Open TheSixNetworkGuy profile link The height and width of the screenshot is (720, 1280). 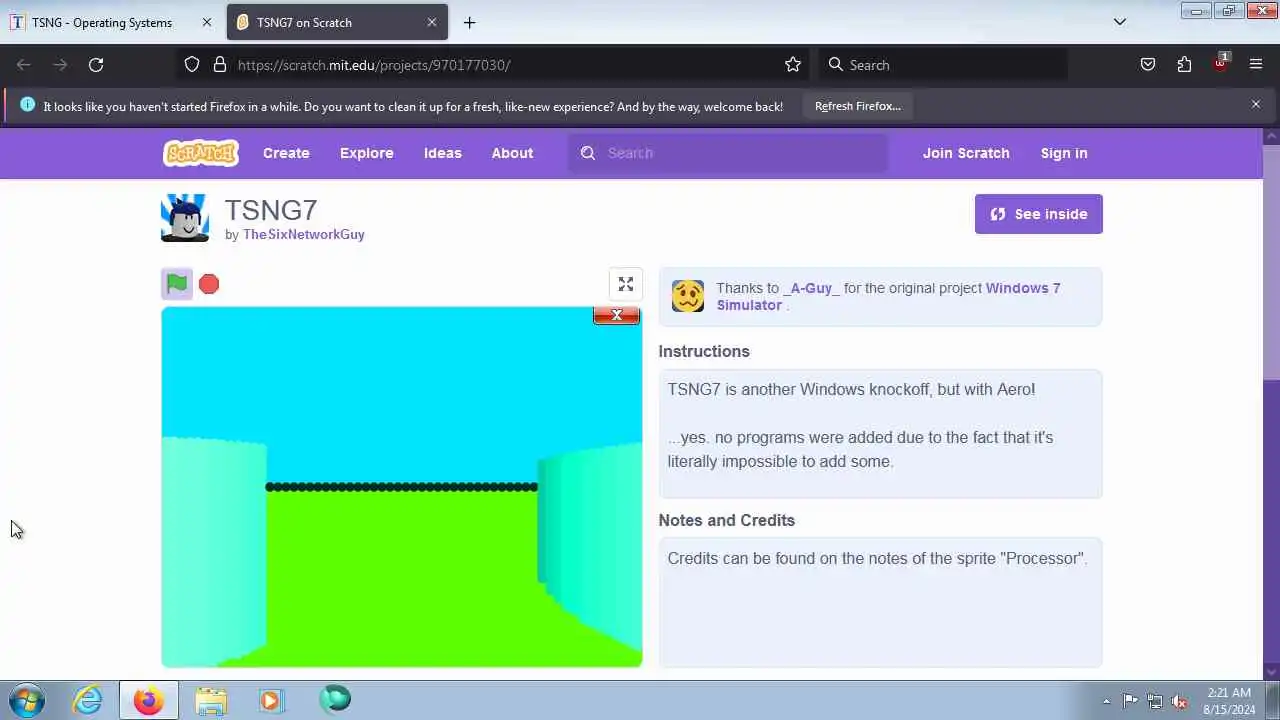pyautogui.click(x=304, y=234)
